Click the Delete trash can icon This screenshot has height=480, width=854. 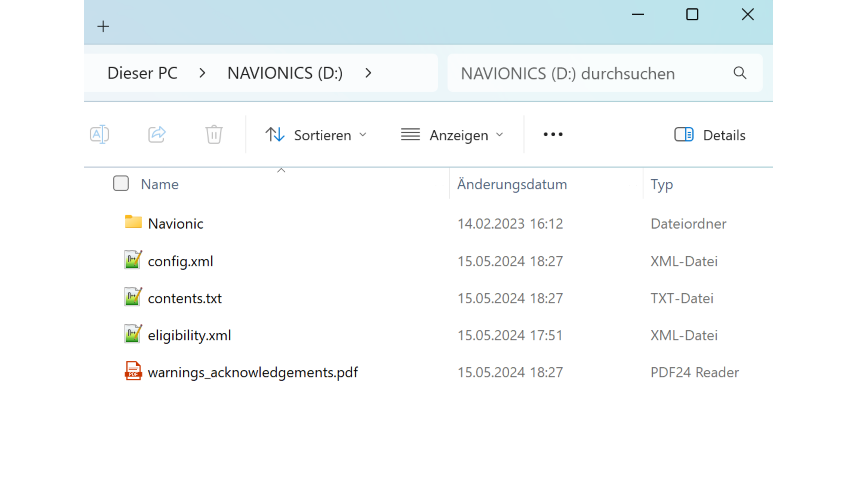coord(214,135)
